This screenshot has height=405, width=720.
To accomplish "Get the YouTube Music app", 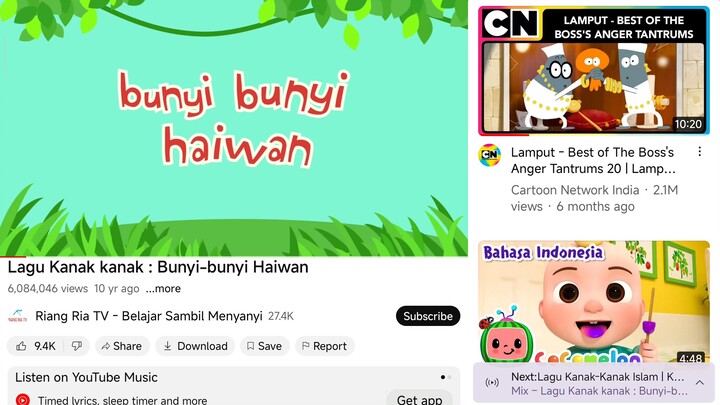I will point(419,399).
